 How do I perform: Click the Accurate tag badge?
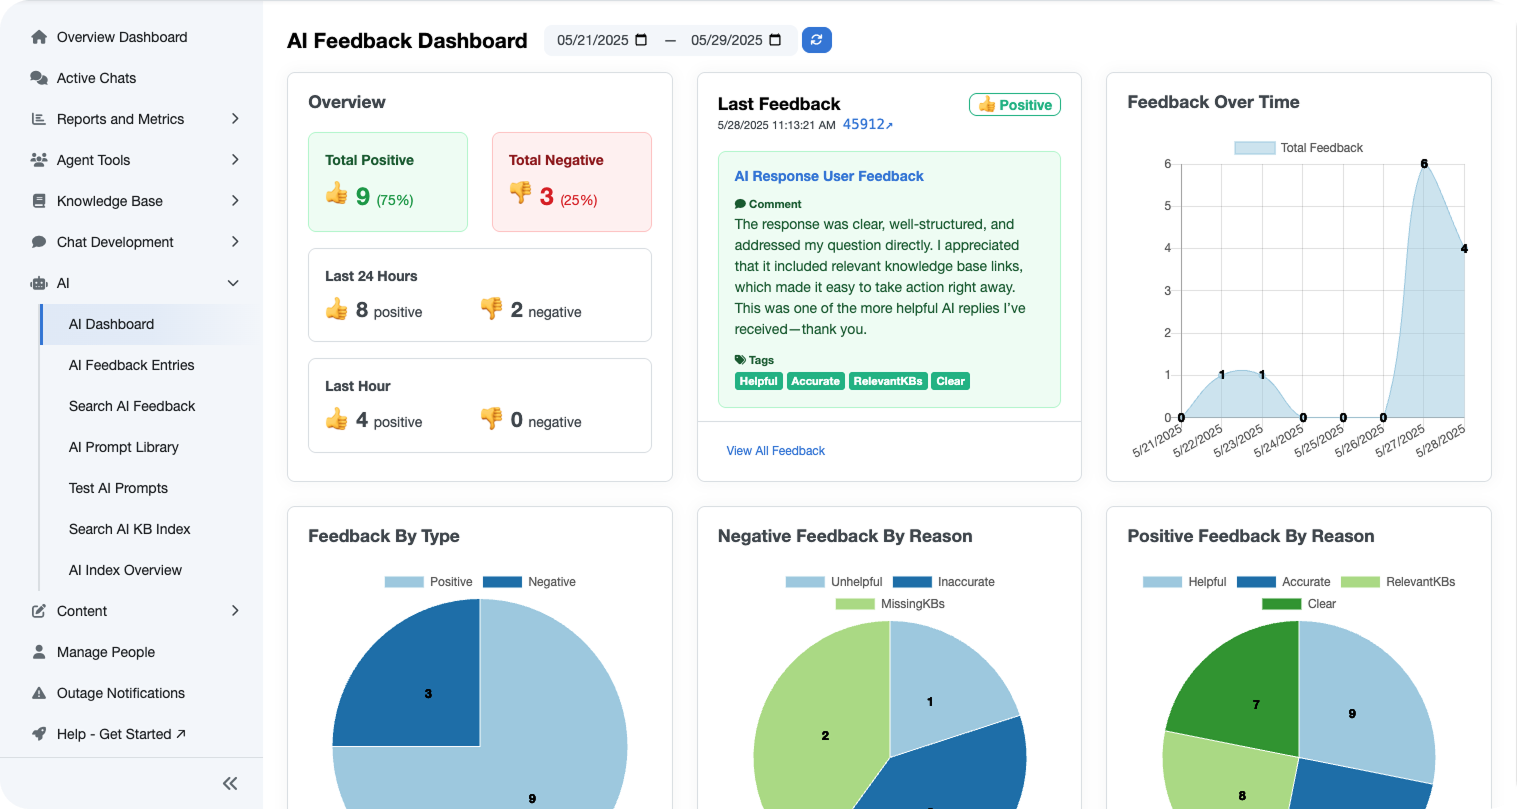pyautogui.click(x=816, y=381)
